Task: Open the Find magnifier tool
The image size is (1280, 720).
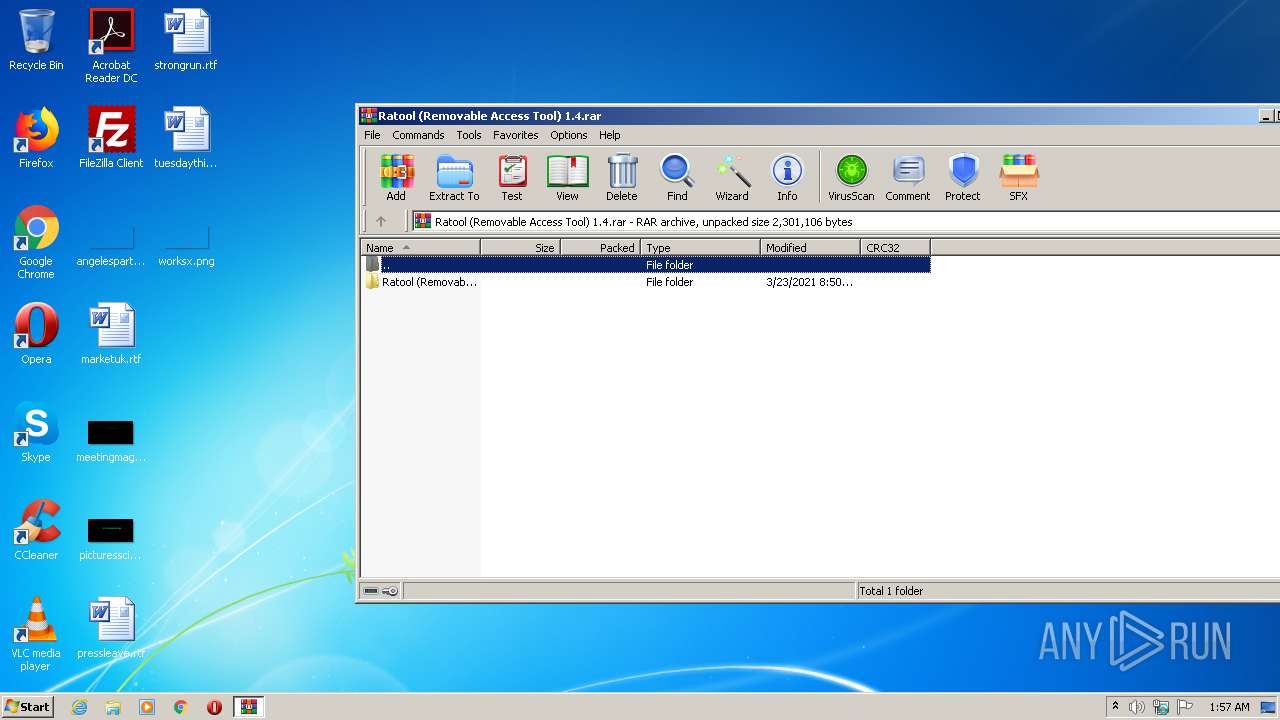Action: tap(677, 178)
